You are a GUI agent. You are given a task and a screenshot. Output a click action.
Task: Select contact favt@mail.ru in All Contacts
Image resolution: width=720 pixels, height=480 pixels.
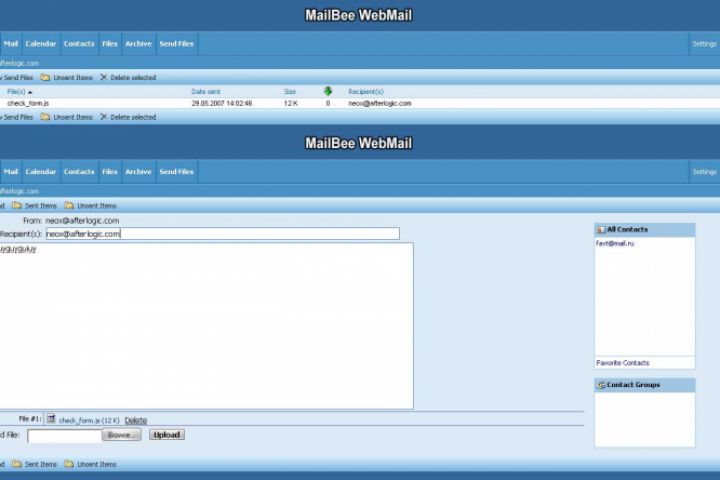615,243
